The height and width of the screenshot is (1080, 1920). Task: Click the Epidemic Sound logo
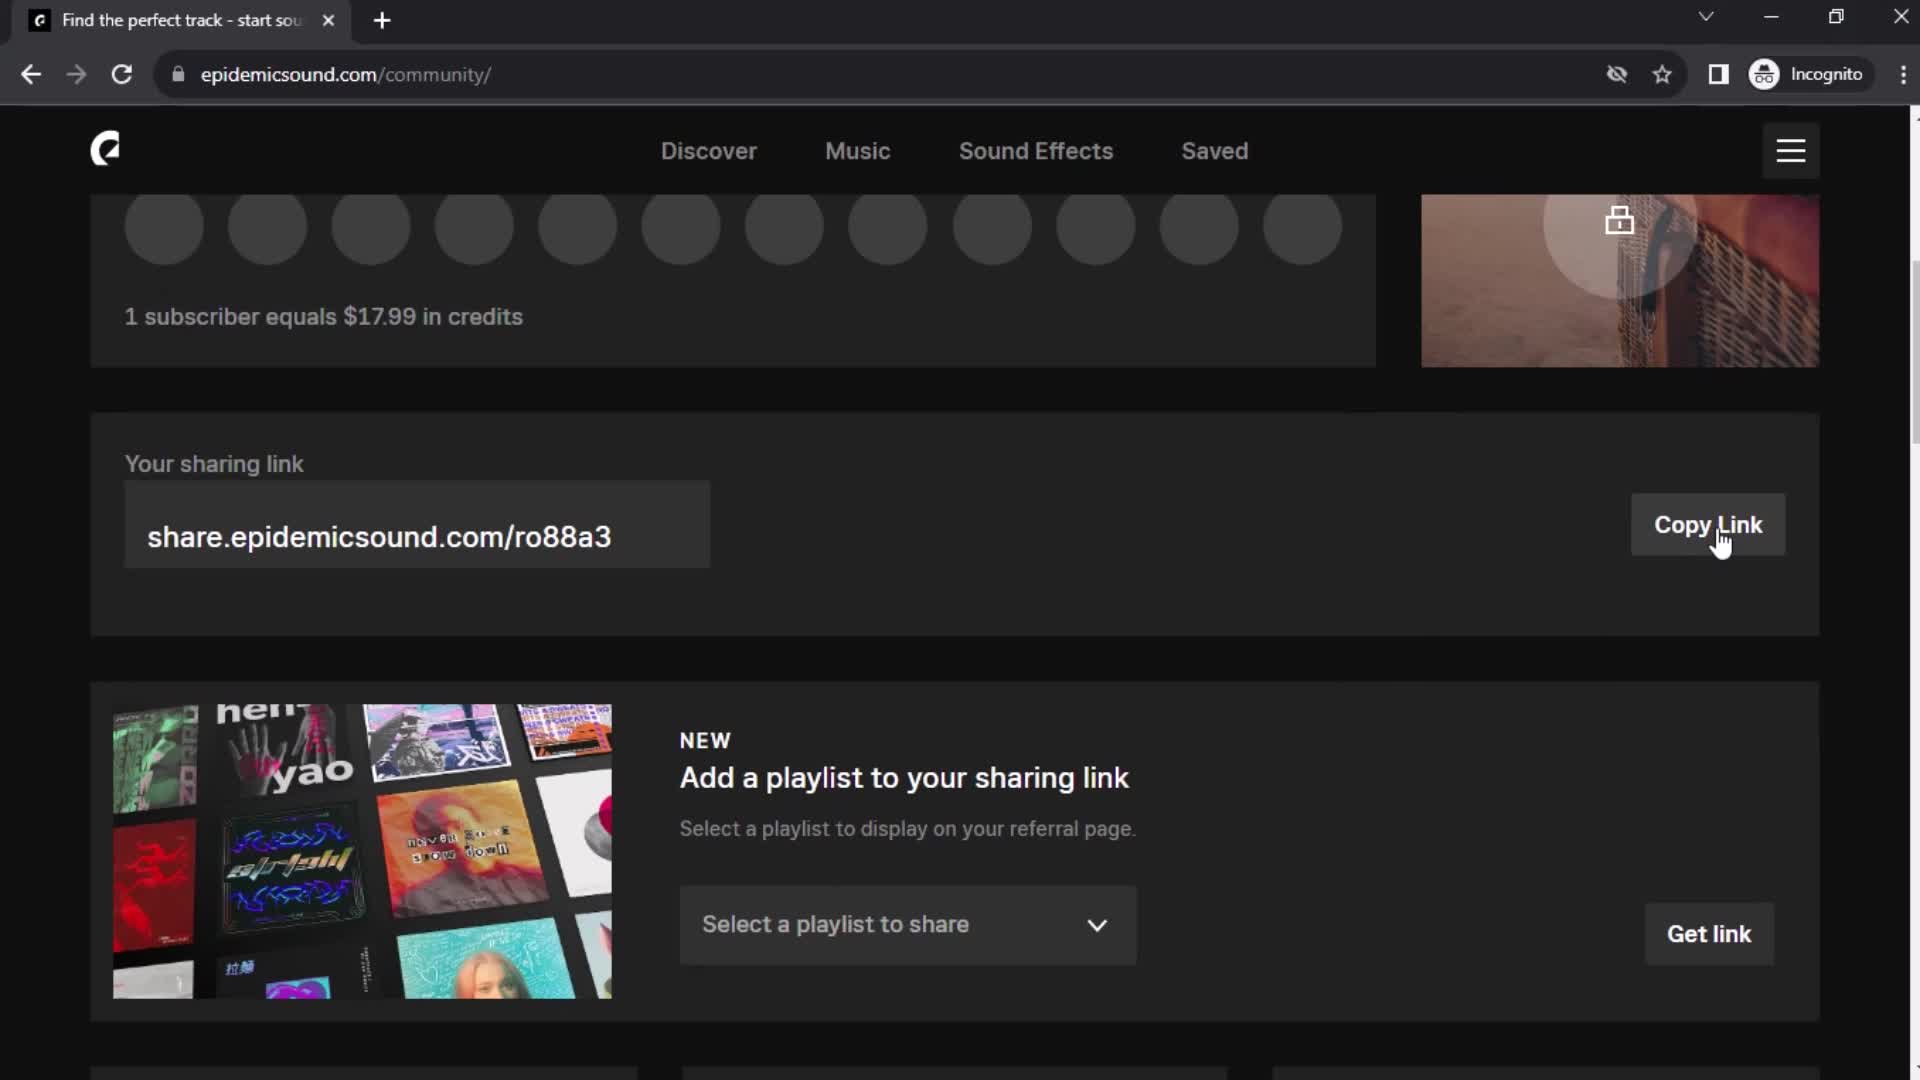pyautogui.click(x=105, y=149)
